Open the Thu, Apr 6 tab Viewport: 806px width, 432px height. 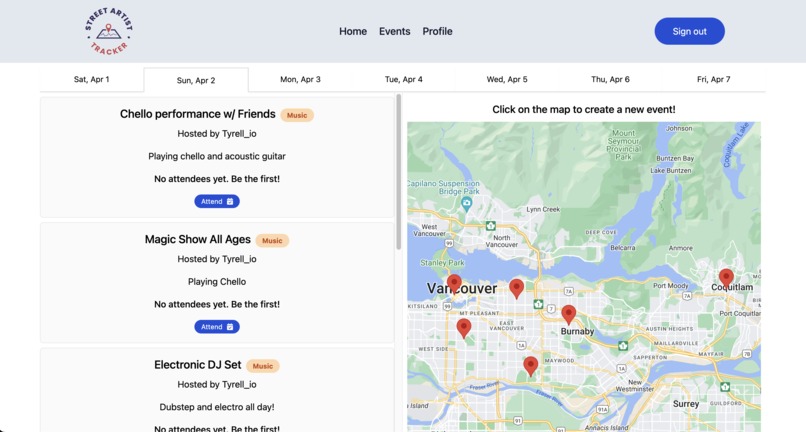click(x=610, y=79)
